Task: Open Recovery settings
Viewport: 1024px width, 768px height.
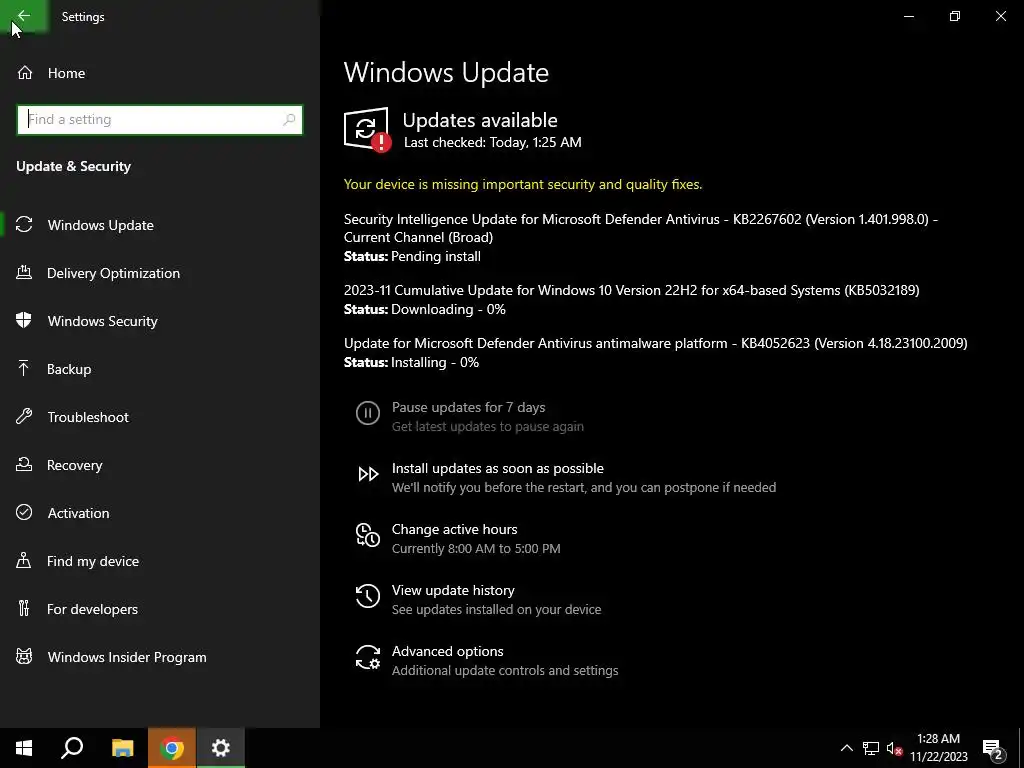Action: tap(74, 465)
